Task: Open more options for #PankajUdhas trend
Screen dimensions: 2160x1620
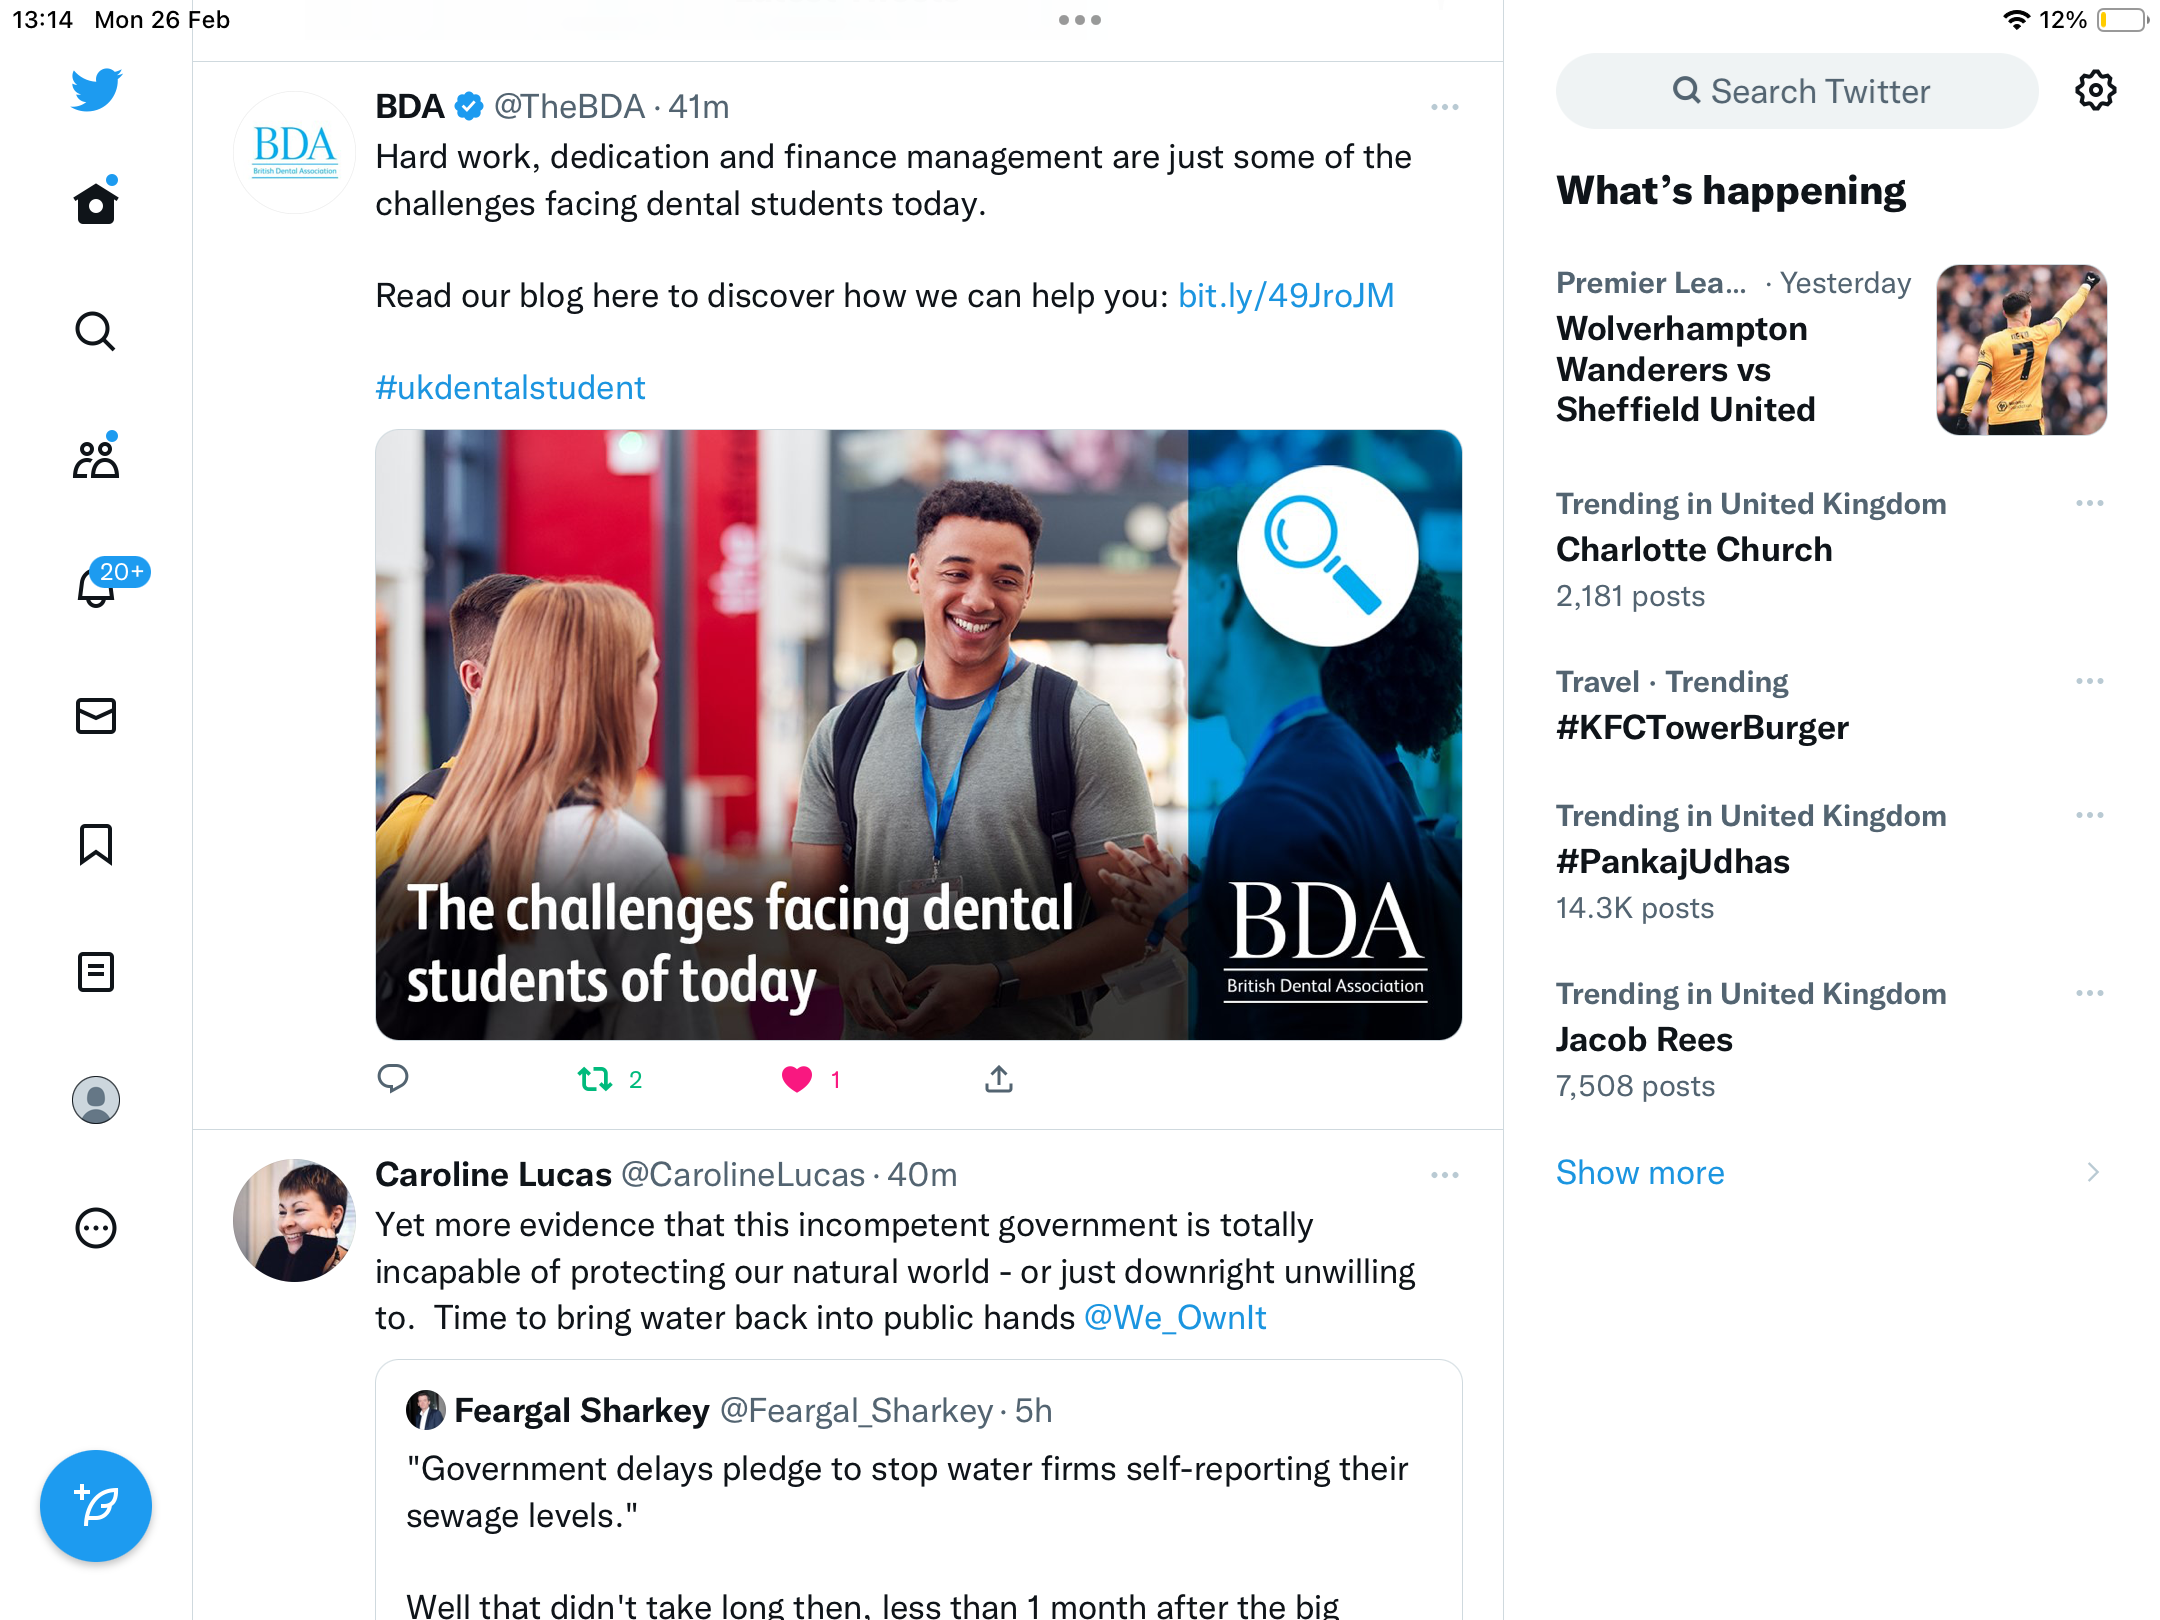Action: tap(2090, 815)
